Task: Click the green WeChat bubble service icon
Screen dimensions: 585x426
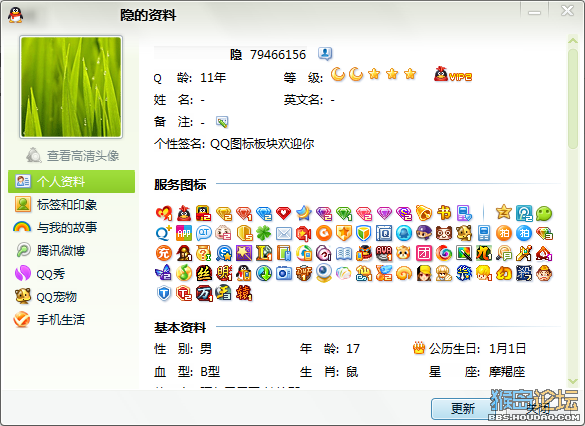Action: 544,213
